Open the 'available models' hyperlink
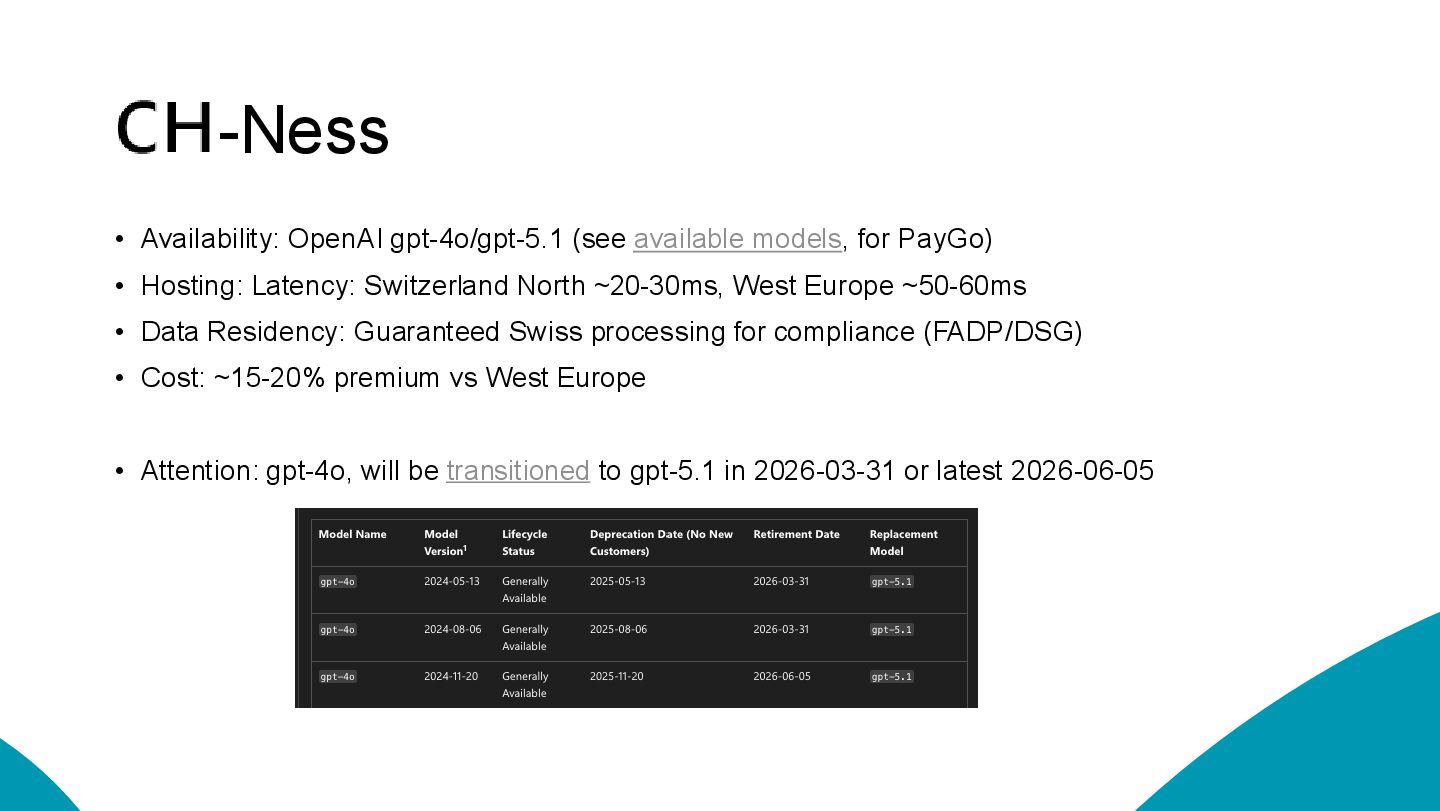Image resolution: width=1440 pixels, height=811 pixels. pyautogui.click(x=737, y=239)
